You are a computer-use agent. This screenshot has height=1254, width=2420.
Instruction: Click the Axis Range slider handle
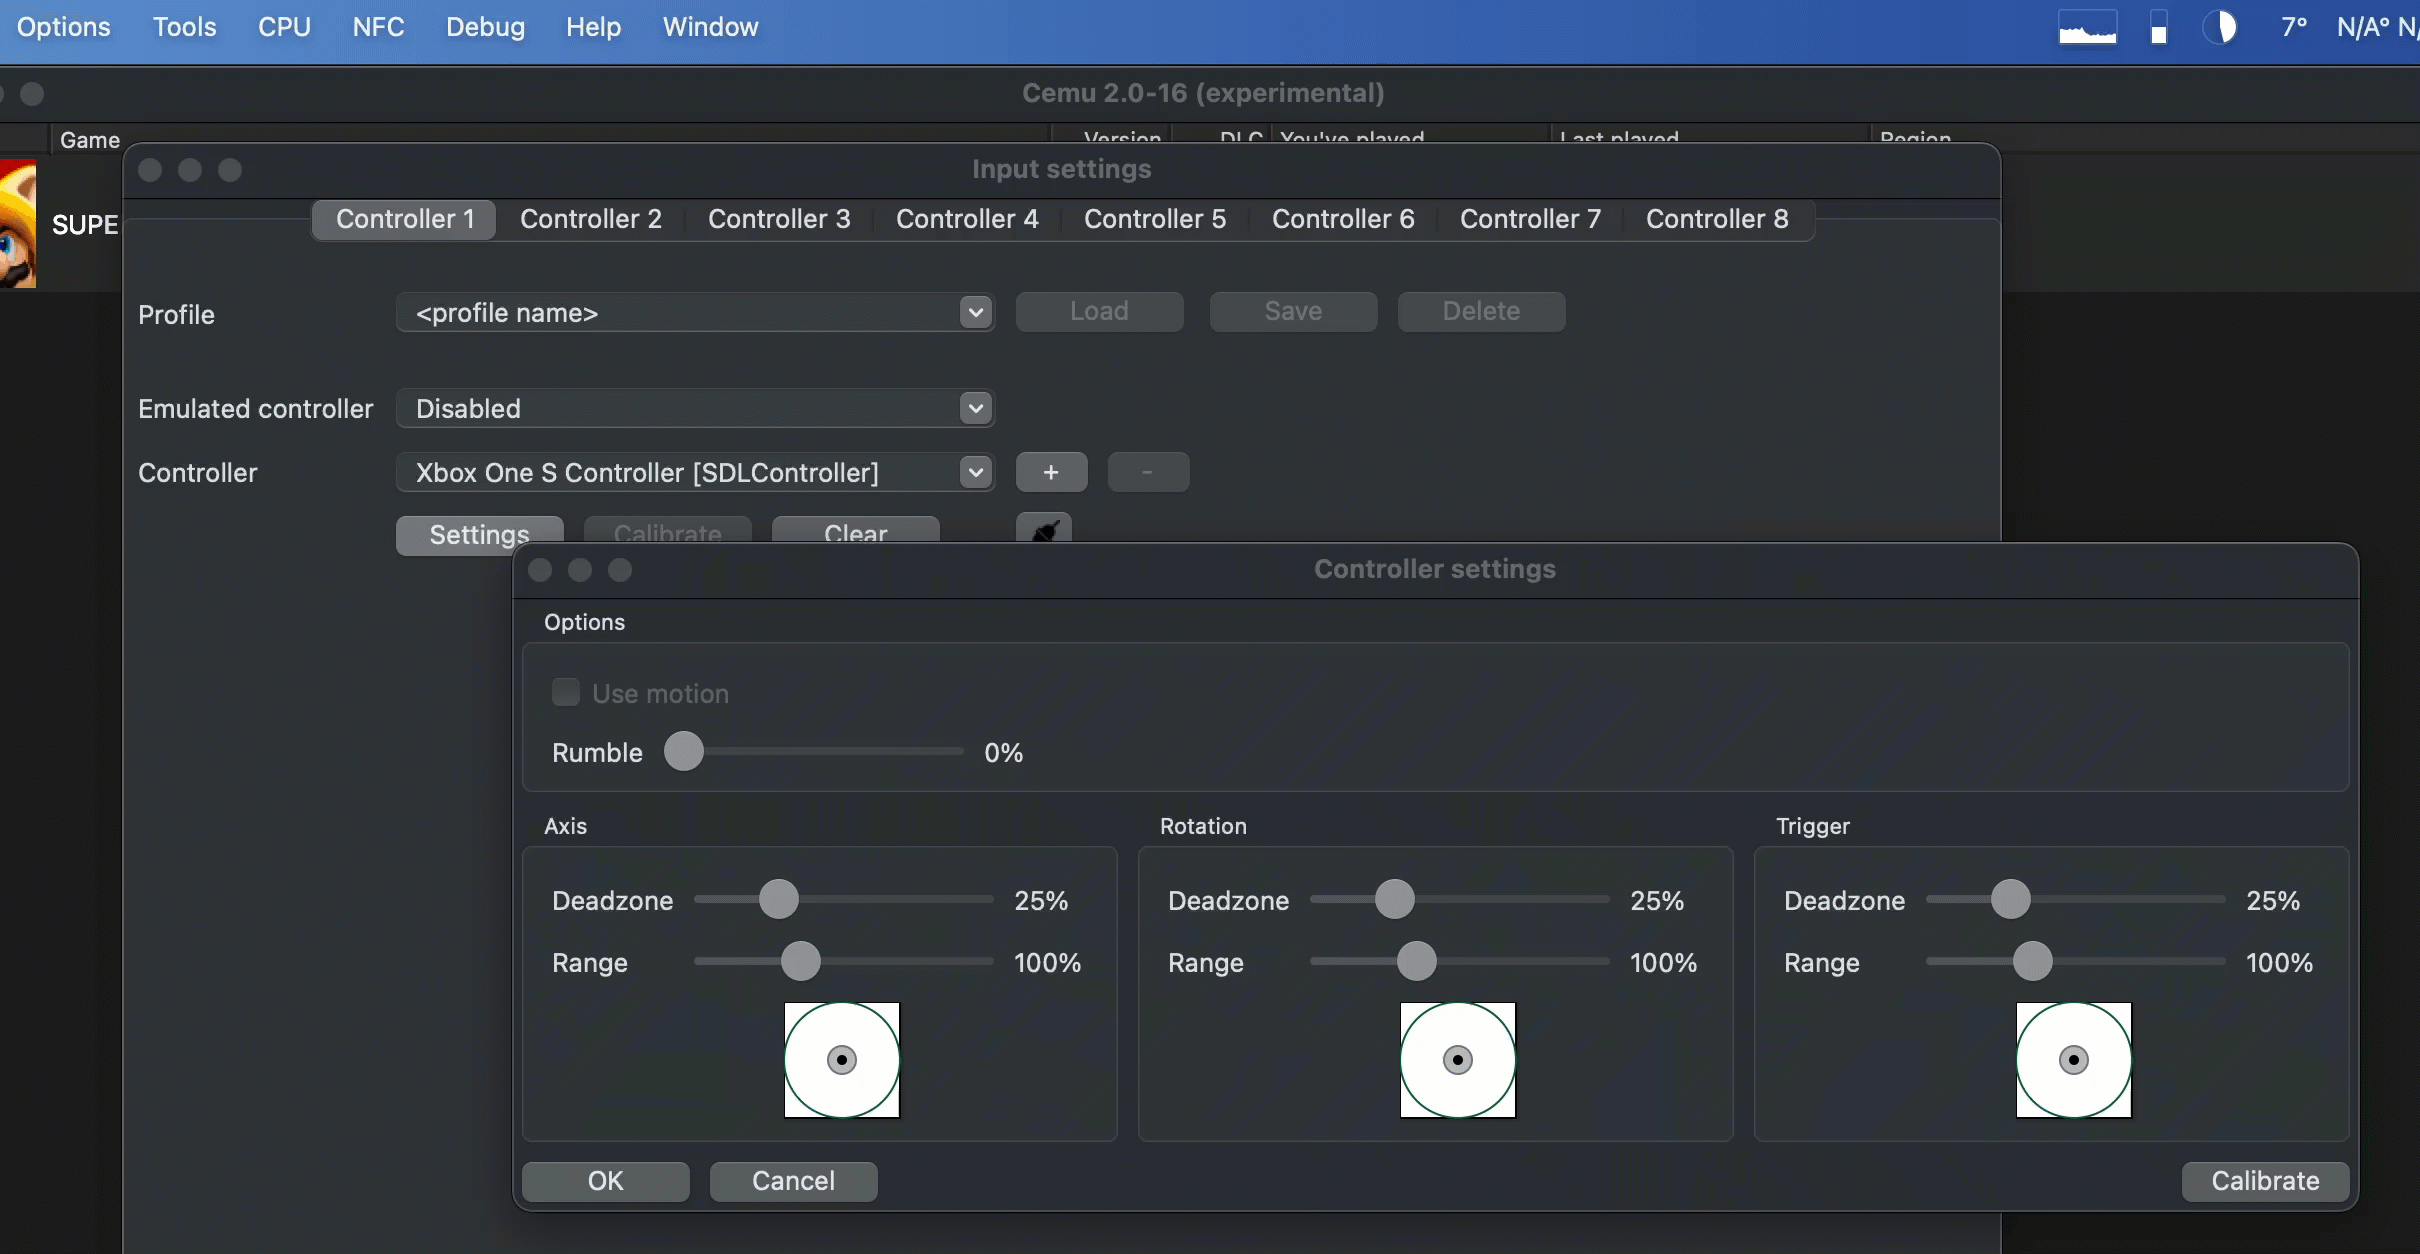[801, 961]
